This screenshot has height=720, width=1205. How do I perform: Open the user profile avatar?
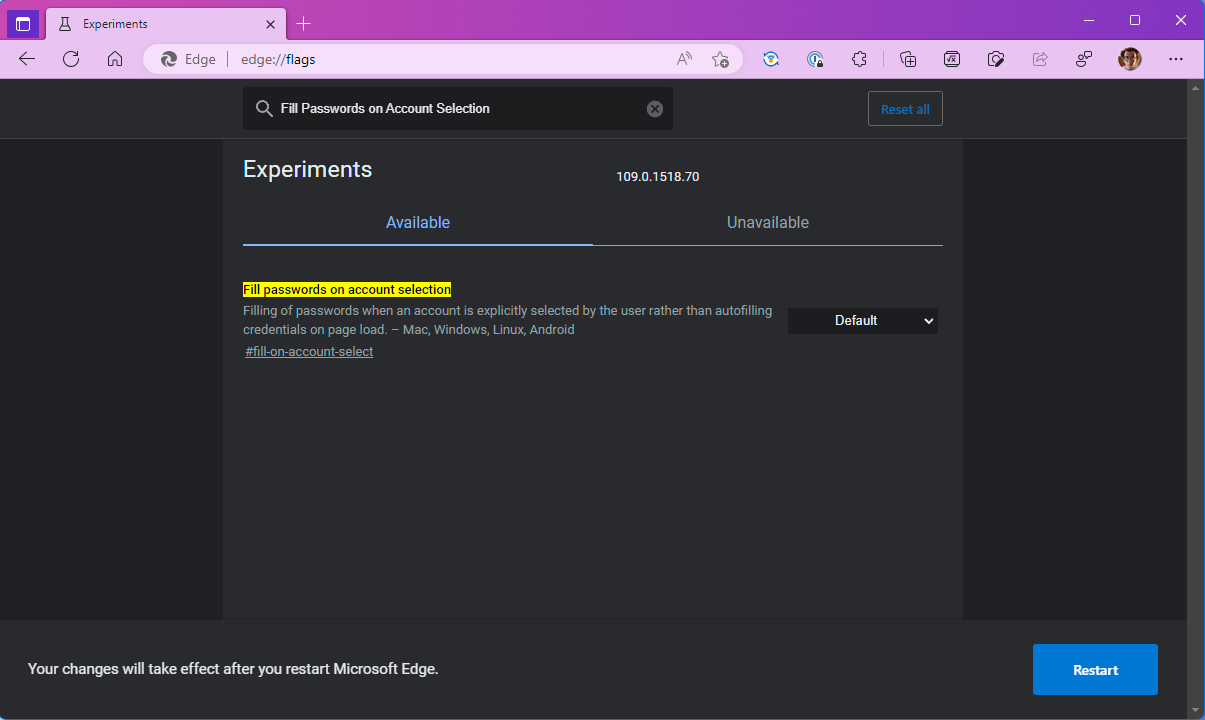[x=1130, y=59]
